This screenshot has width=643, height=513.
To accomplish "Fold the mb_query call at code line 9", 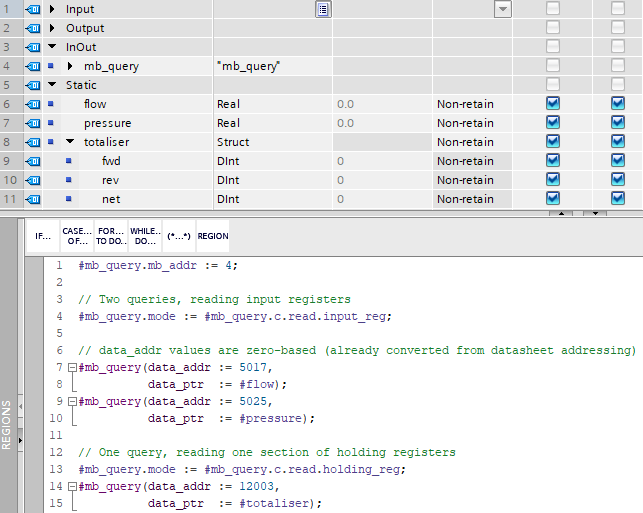I will point(72,401).
